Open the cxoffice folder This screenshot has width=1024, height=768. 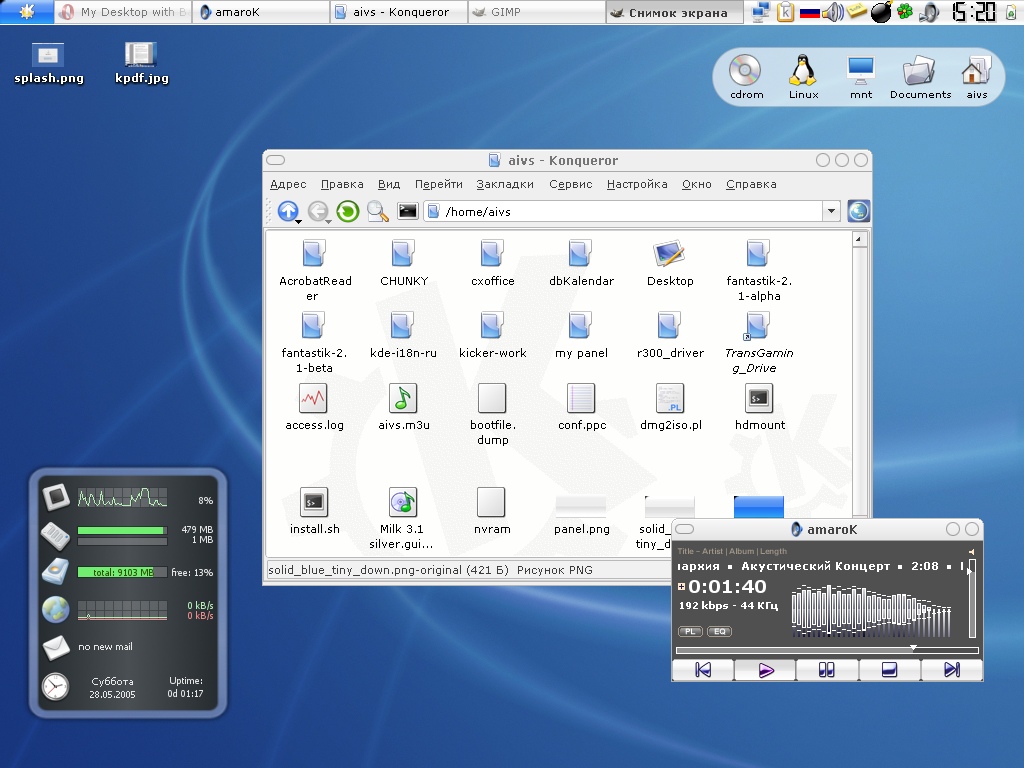[492, 263]
